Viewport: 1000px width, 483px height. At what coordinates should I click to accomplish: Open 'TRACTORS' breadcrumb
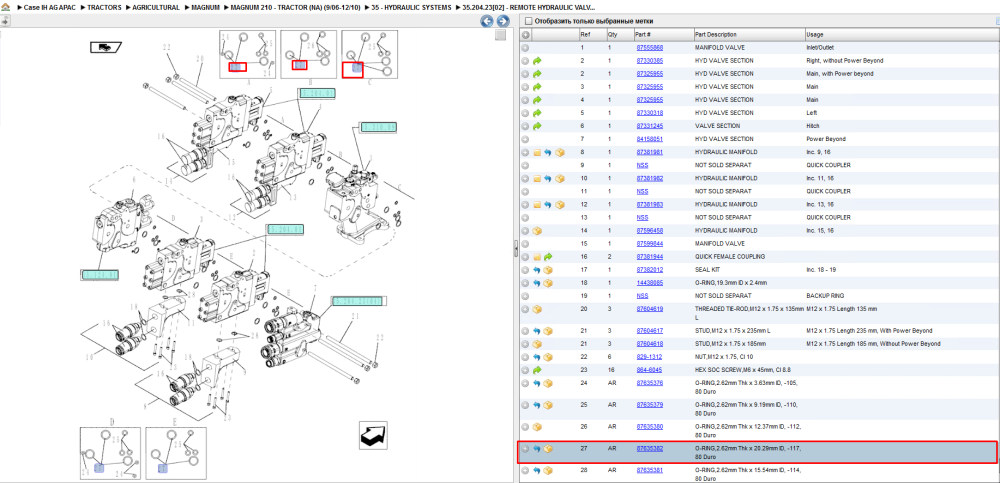(x=105, y=8)
